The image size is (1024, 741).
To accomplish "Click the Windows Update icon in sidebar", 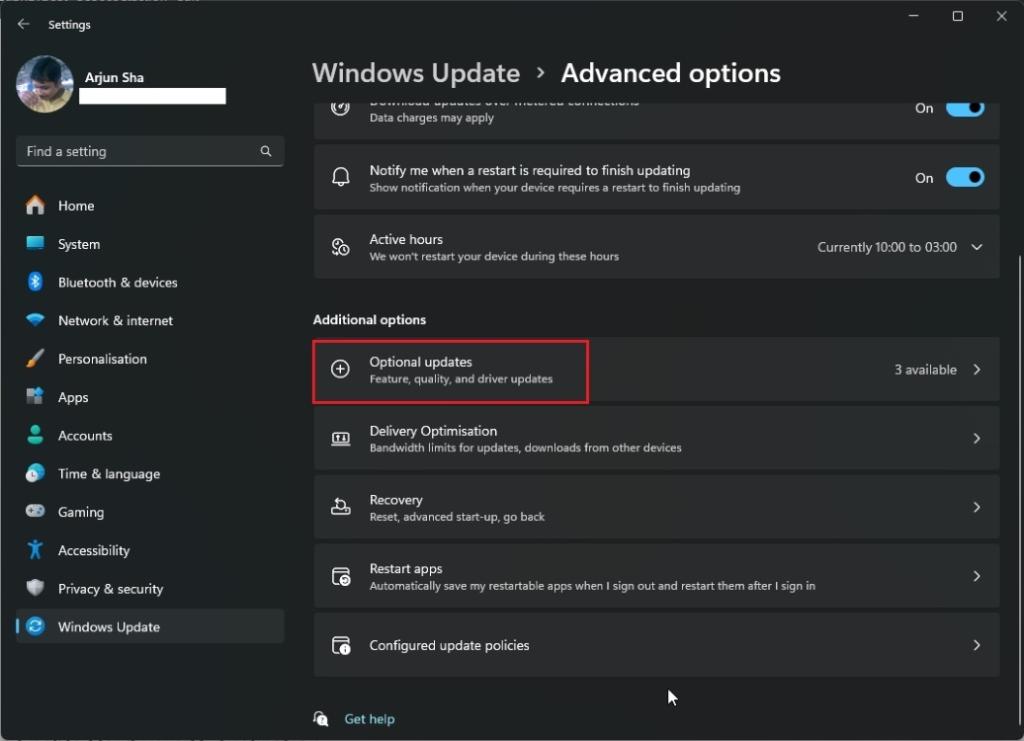I will [x=34, y=626].
